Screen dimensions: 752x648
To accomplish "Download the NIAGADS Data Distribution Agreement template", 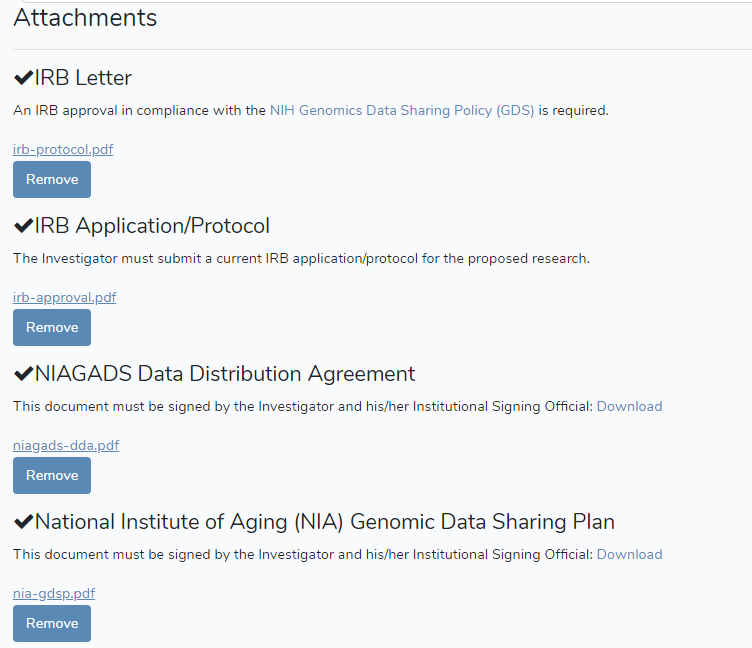I will pyautogui.click(x=629, y=406).
